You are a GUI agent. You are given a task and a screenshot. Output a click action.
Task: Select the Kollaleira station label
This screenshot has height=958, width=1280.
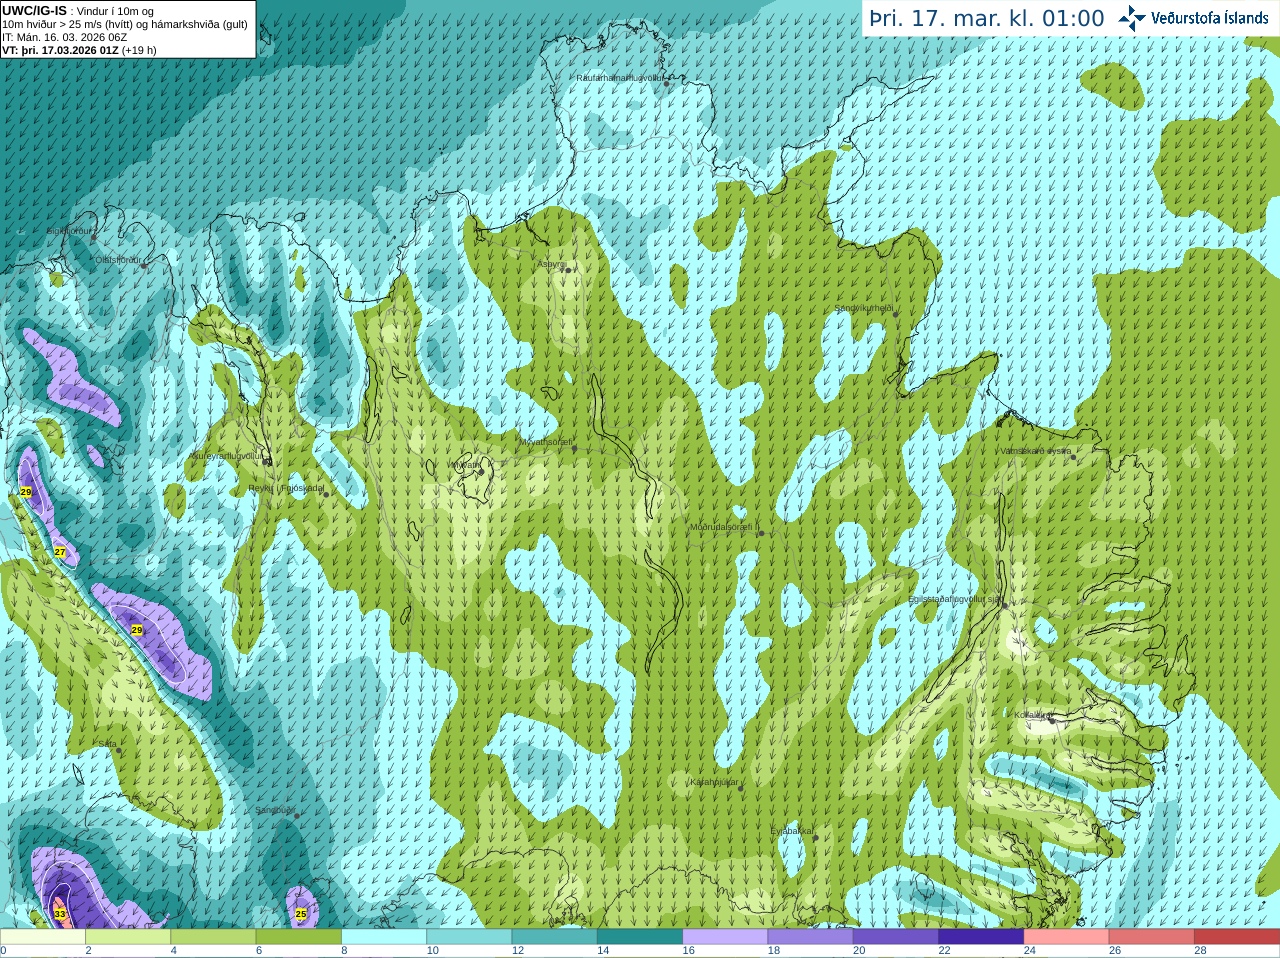point(1031,715)
